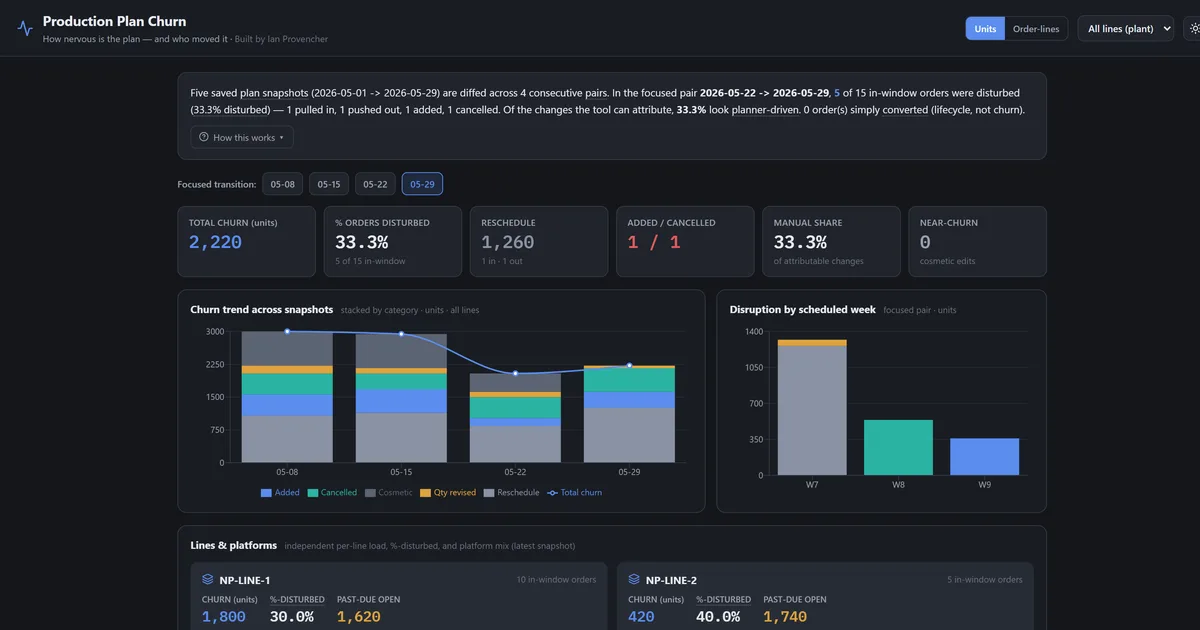Click NP-LINE-2 %-disturbed value 40.0%

pos(718,617)
